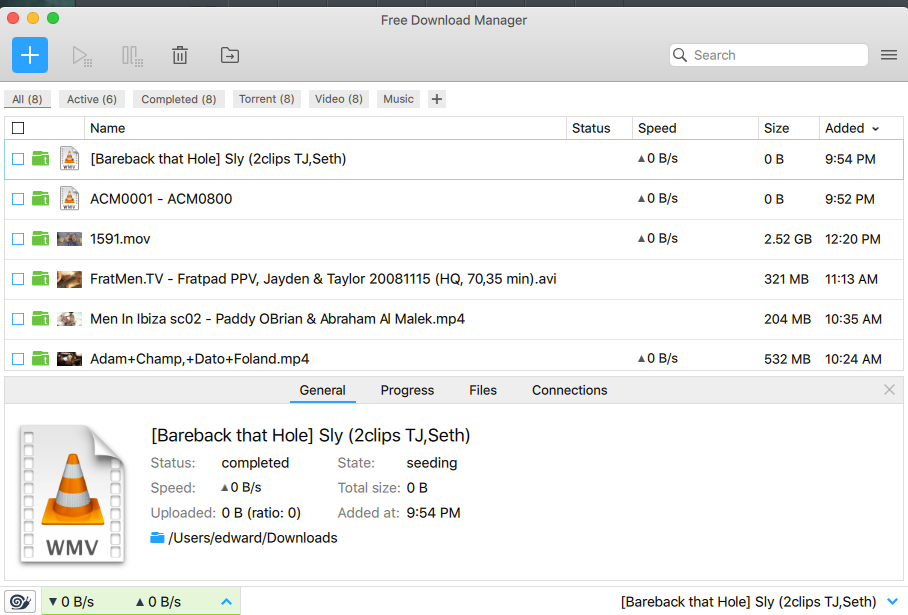Expand the speed limit chevron in status bar
Viewport: 908px width, 615px height.
(226, 601)
